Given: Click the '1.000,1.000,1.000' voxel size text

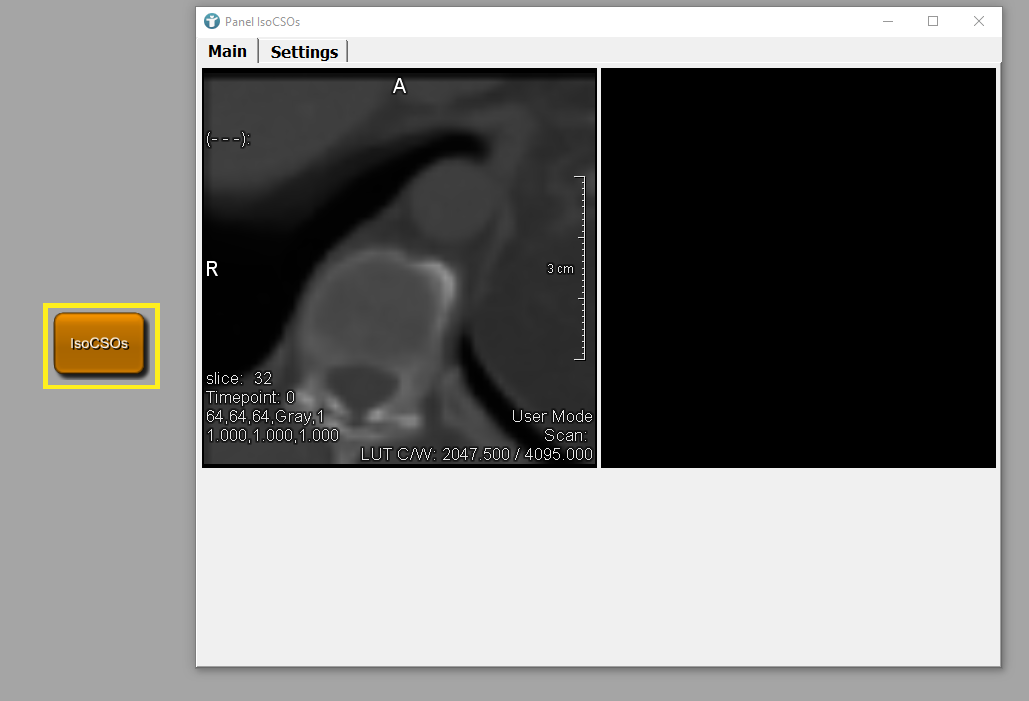Looking at the screenshot, I should coord(272,436).
